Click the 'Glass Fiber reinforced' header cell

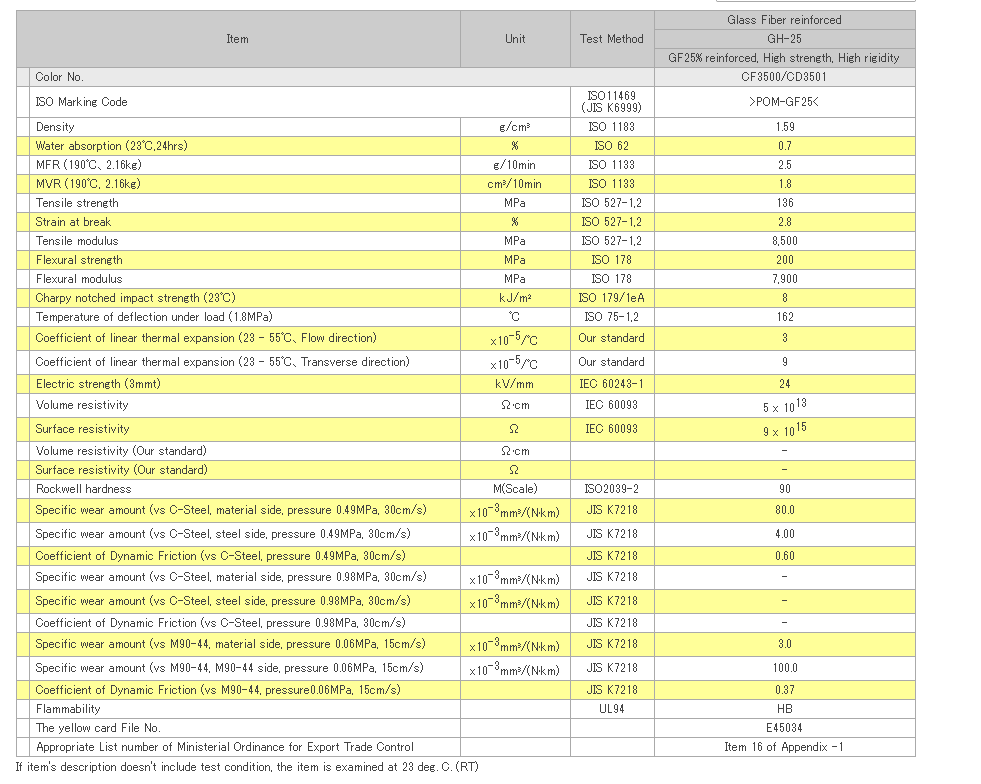coord(784,20)
